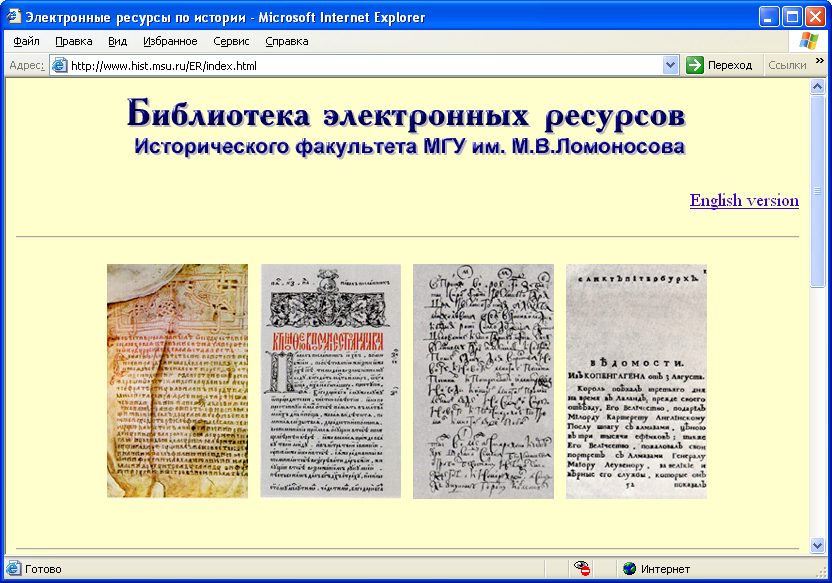Click the Адрес label
Screen dimensions: 832x583
[x=27, y=65]
